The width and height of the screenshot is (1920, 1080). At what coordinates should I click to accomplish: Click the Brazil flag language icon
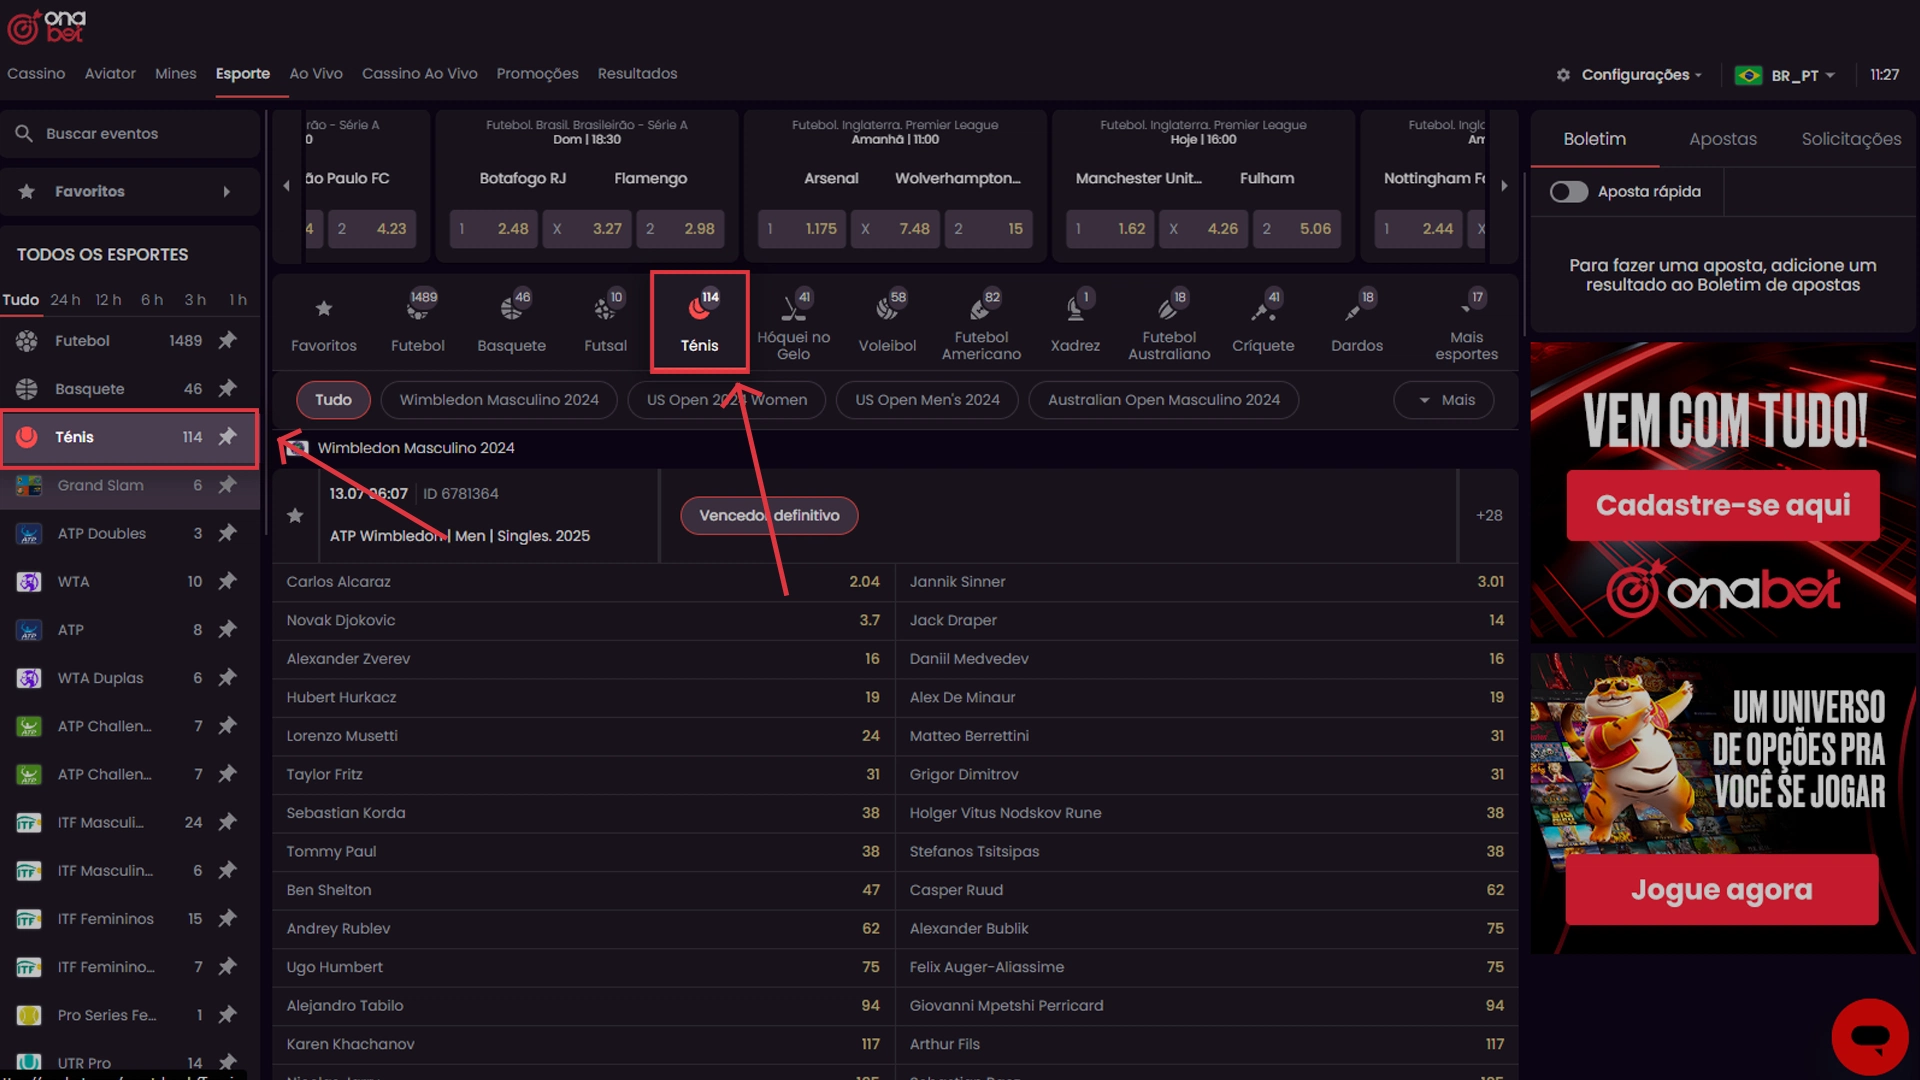click(1748, 75)
